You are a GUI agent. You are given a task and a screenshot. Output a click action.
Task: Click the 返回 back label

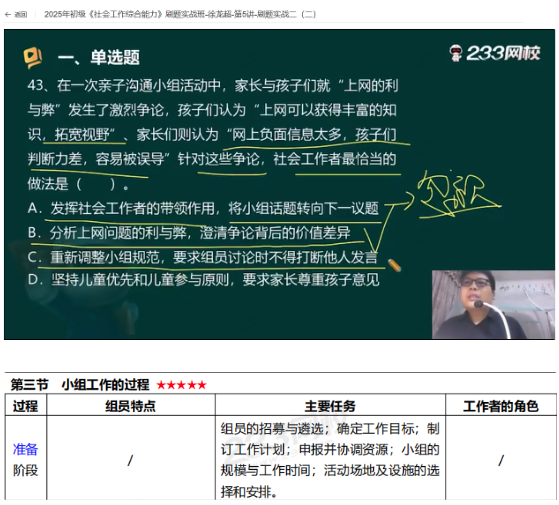(x=21, y=15)
